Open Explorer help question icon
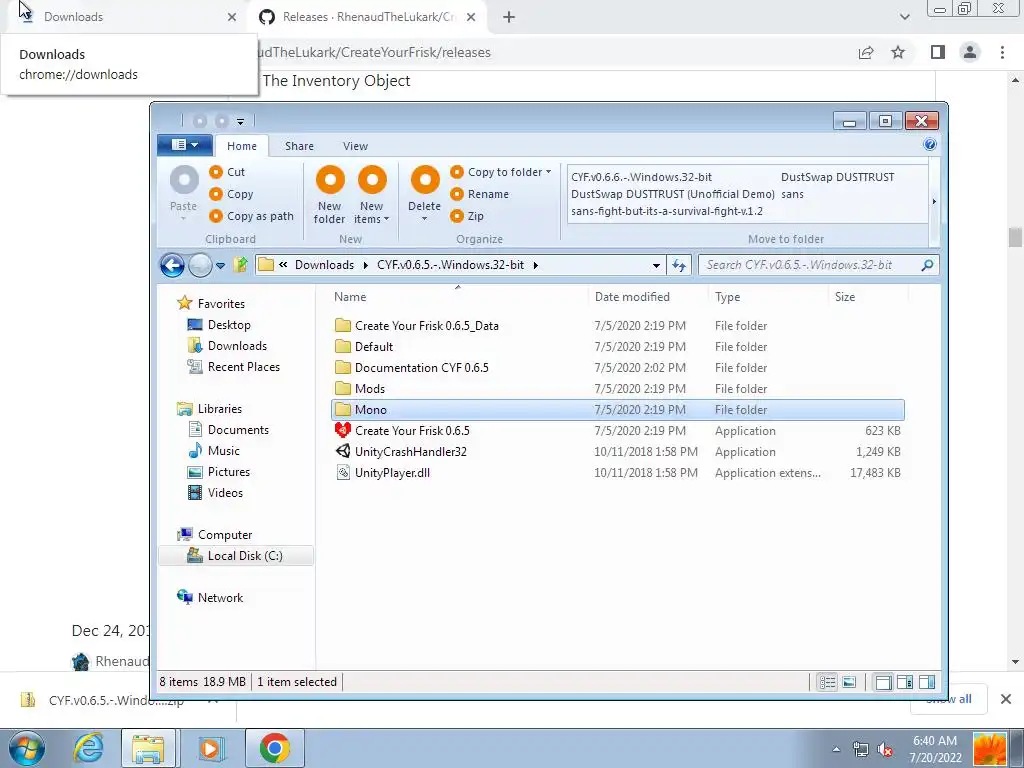 [930, 144]
